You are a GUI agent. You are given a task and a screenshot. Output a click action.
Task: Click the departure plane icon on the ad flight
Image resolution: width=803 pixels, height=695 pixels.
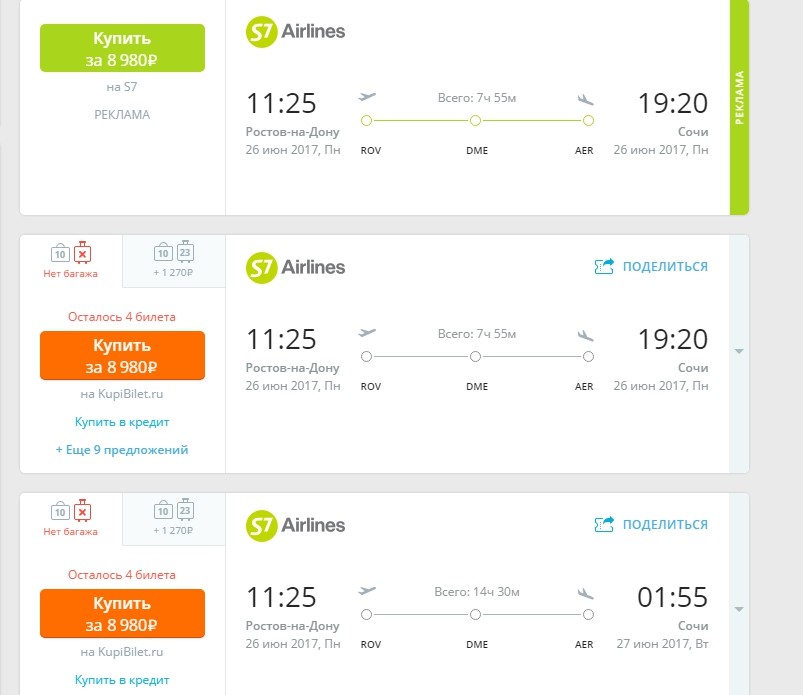point(367,96)
